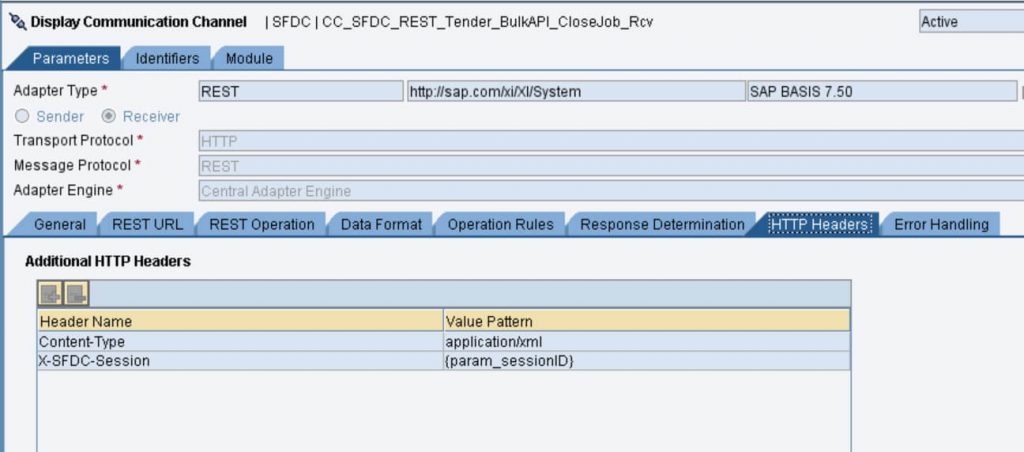Click the http://sap.com/xi/XI/System namespace field
Image resolution: width=1024 pixels, height=452 pixels.
tap(576, 91)
